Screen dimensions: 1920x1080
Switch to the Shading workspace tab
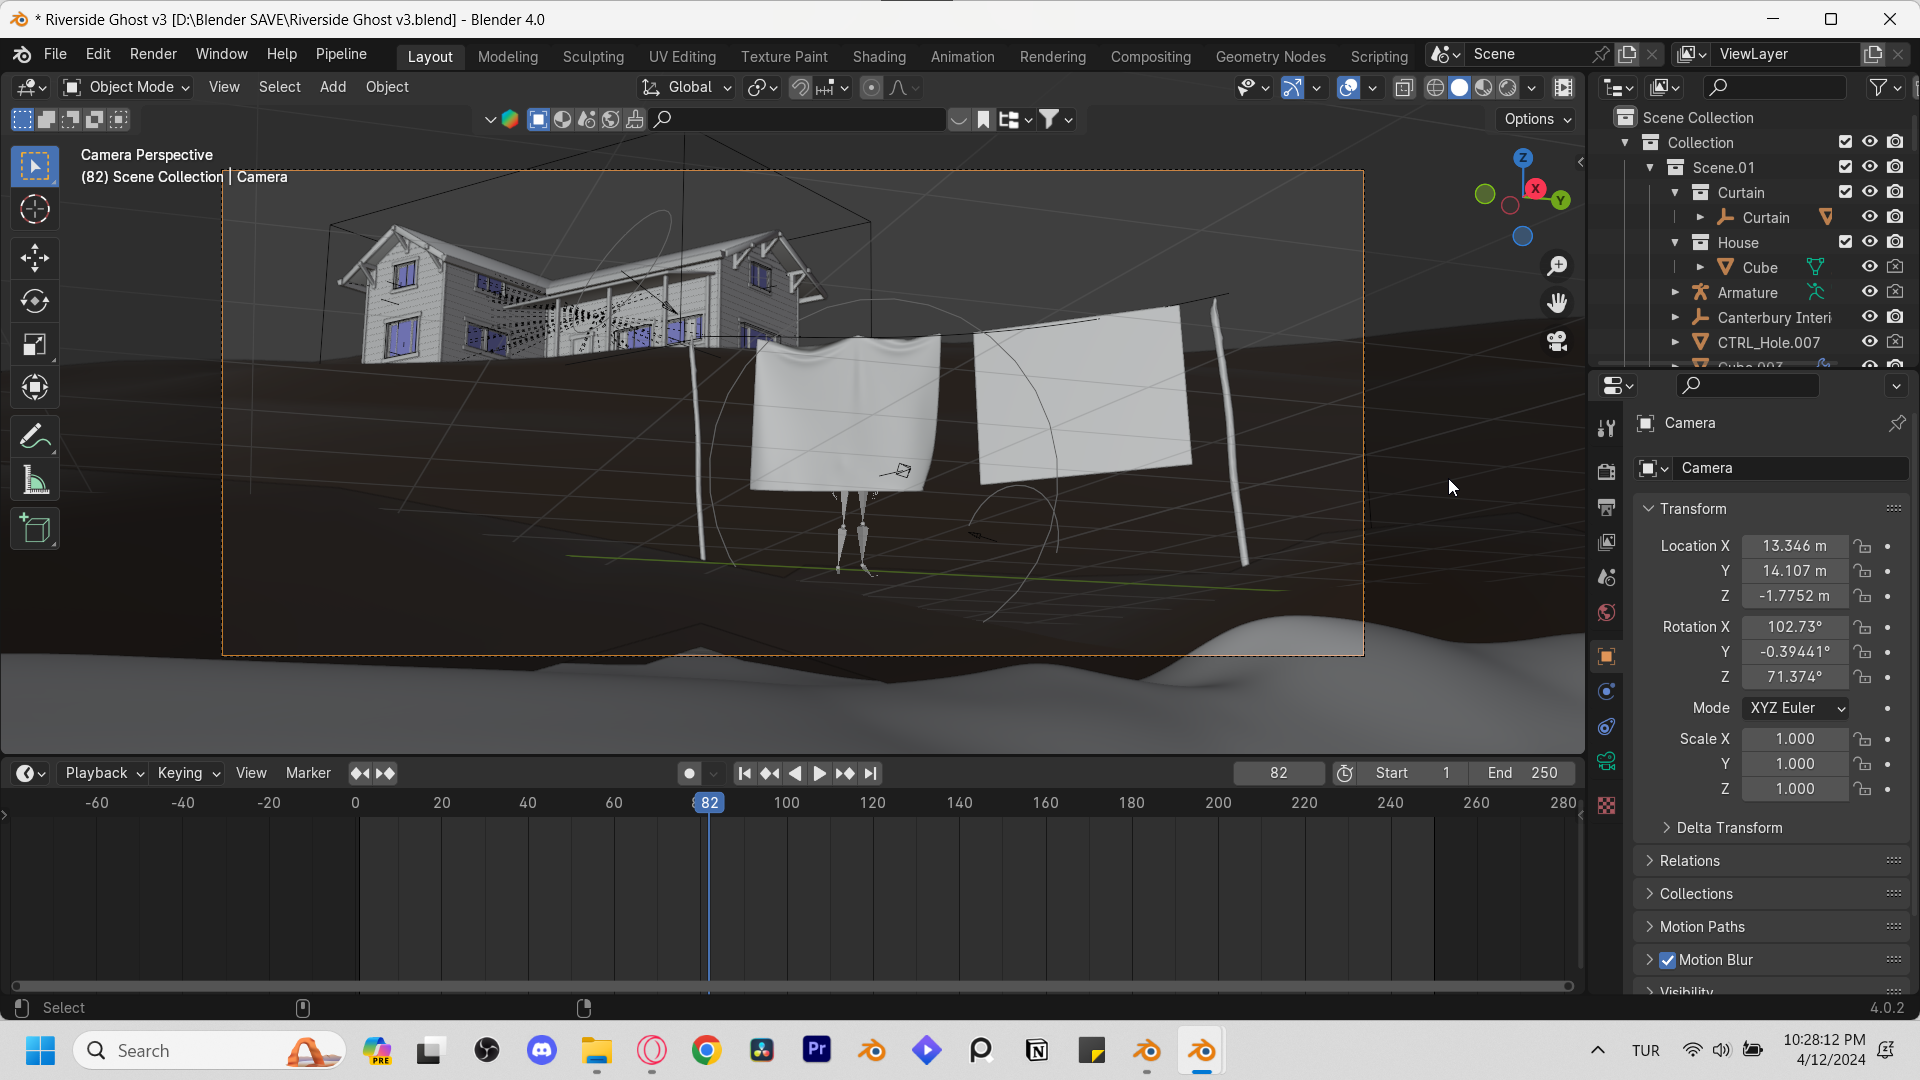(879, 57)
